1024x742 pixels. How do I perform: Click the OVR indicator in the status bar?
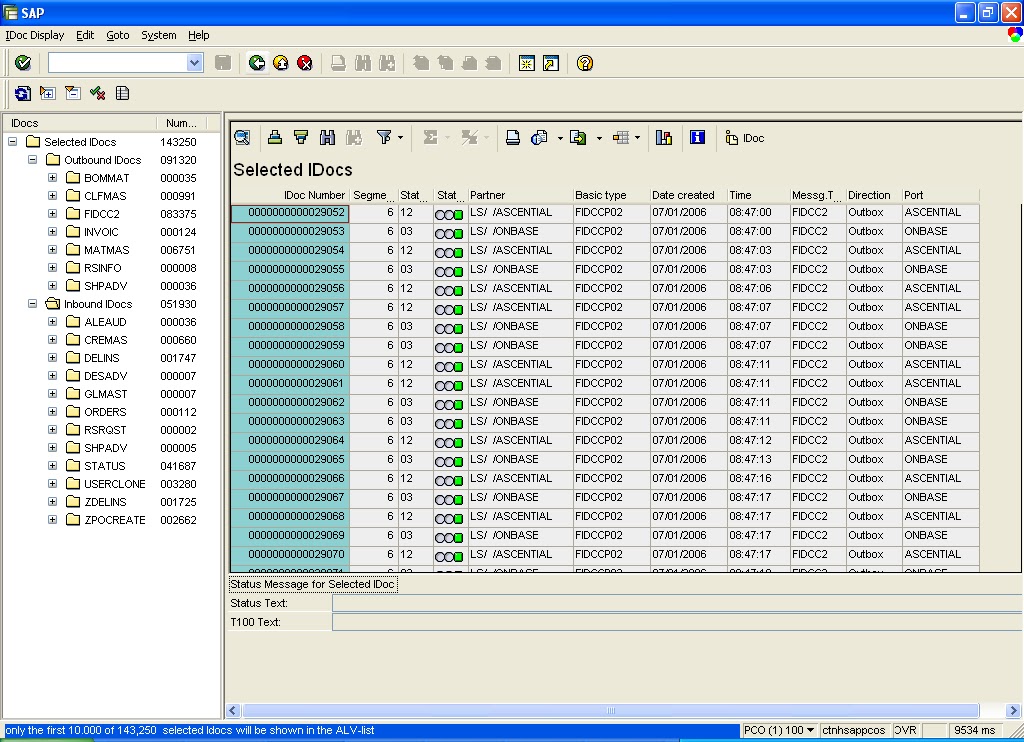point(905,730)
